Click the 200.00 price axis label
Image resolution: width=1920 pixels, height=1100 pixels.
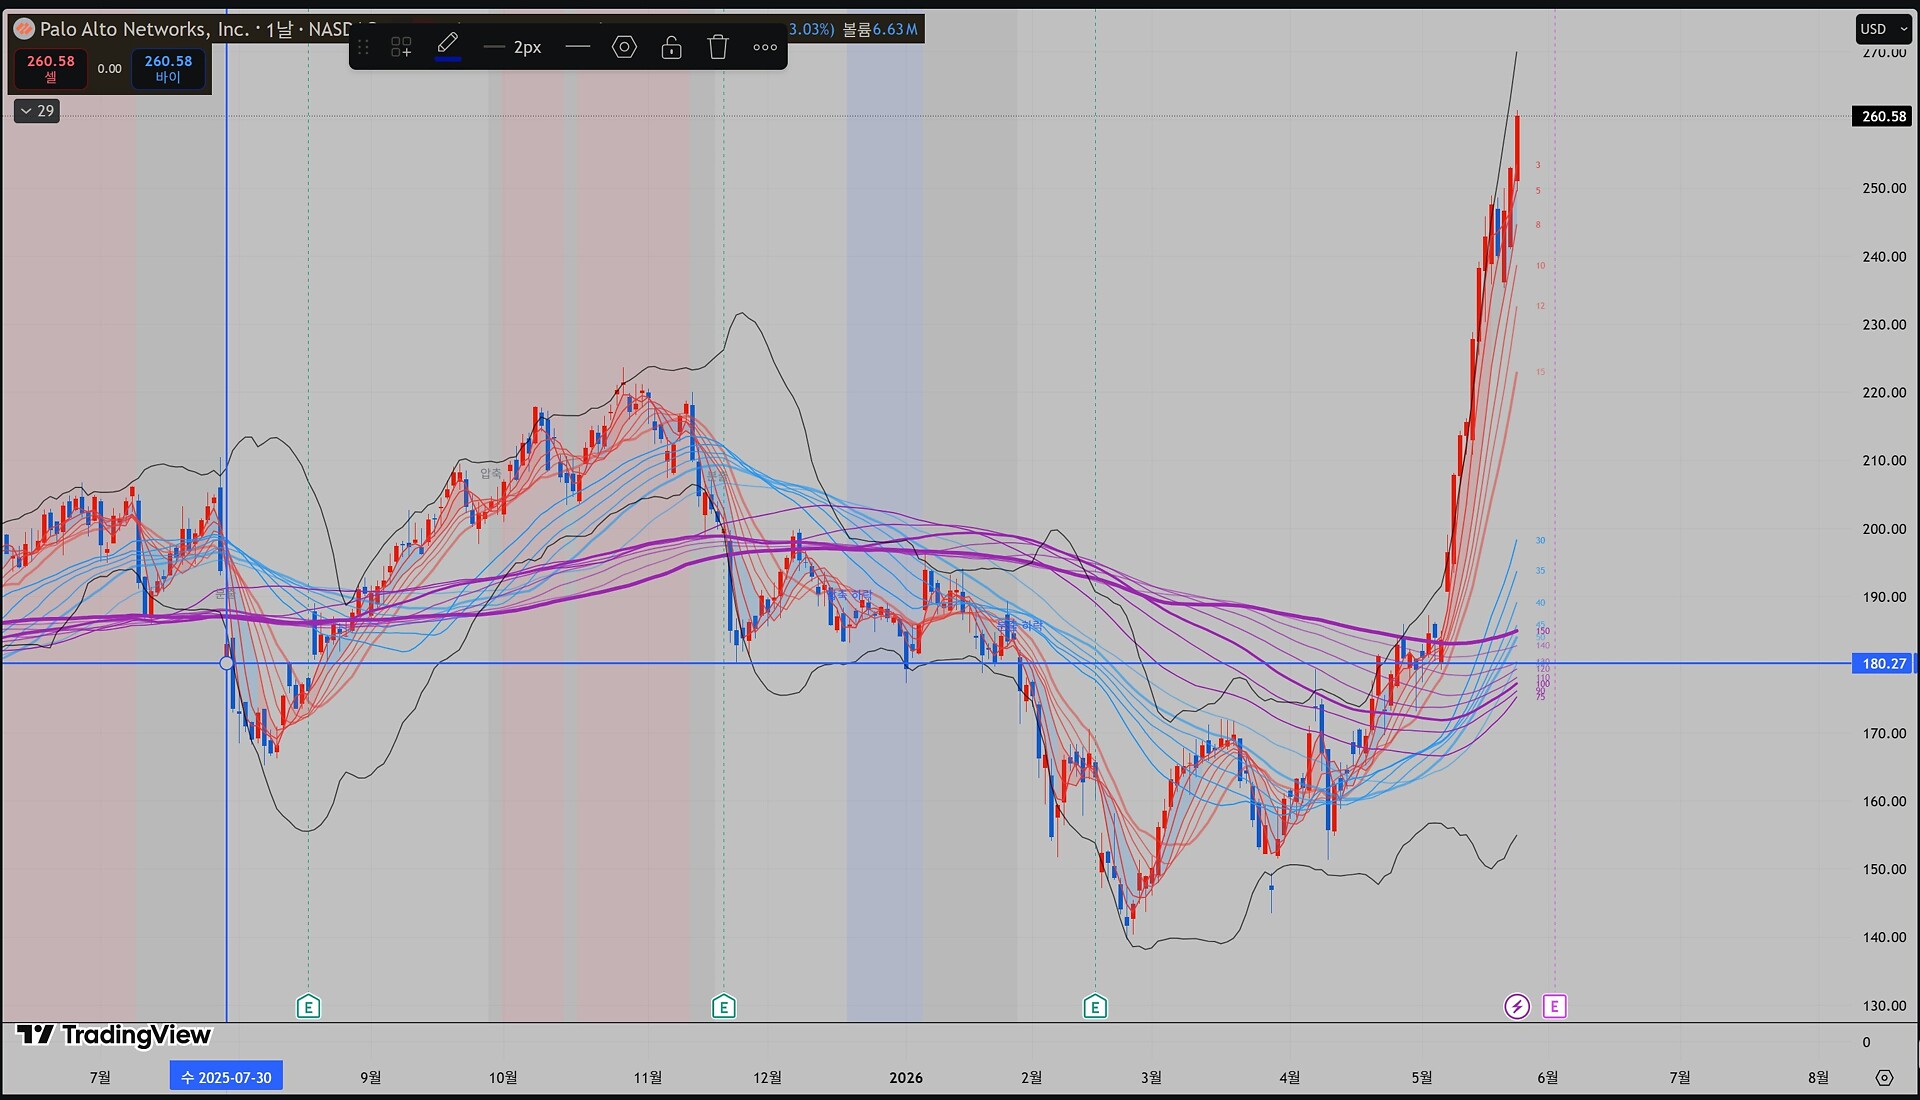[x=1884, y=529]
